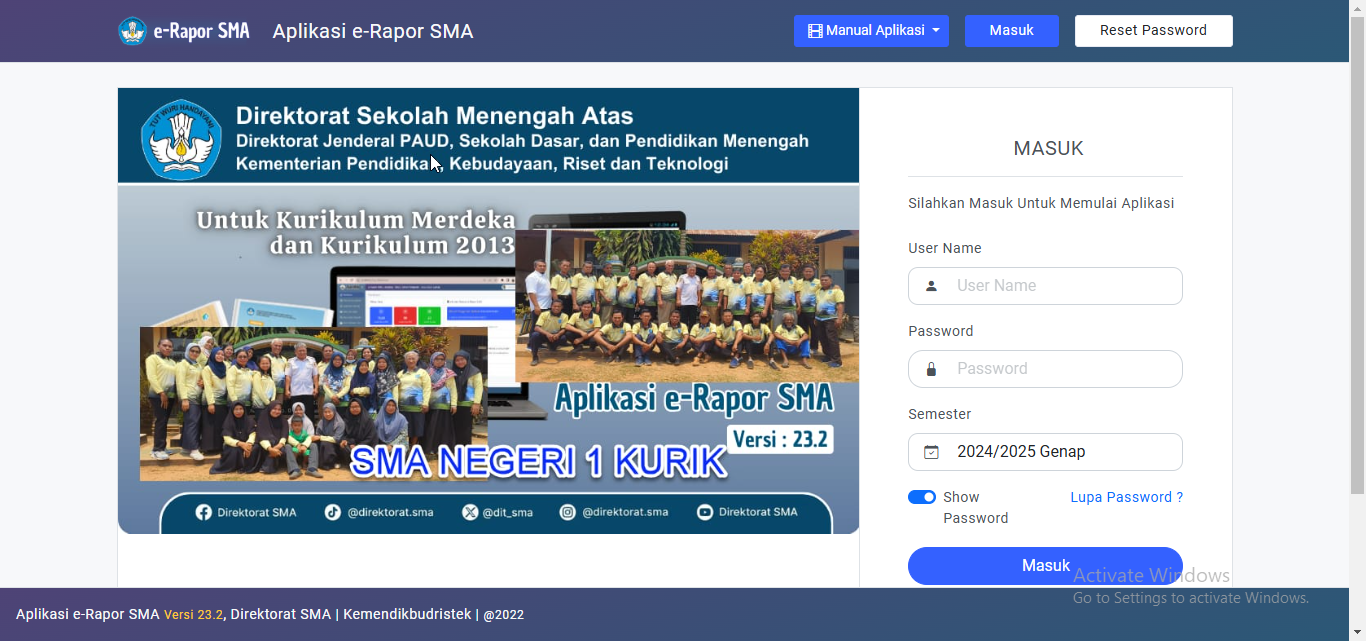
Task: Click the user icon in User Name field
Action: (931, 286)
